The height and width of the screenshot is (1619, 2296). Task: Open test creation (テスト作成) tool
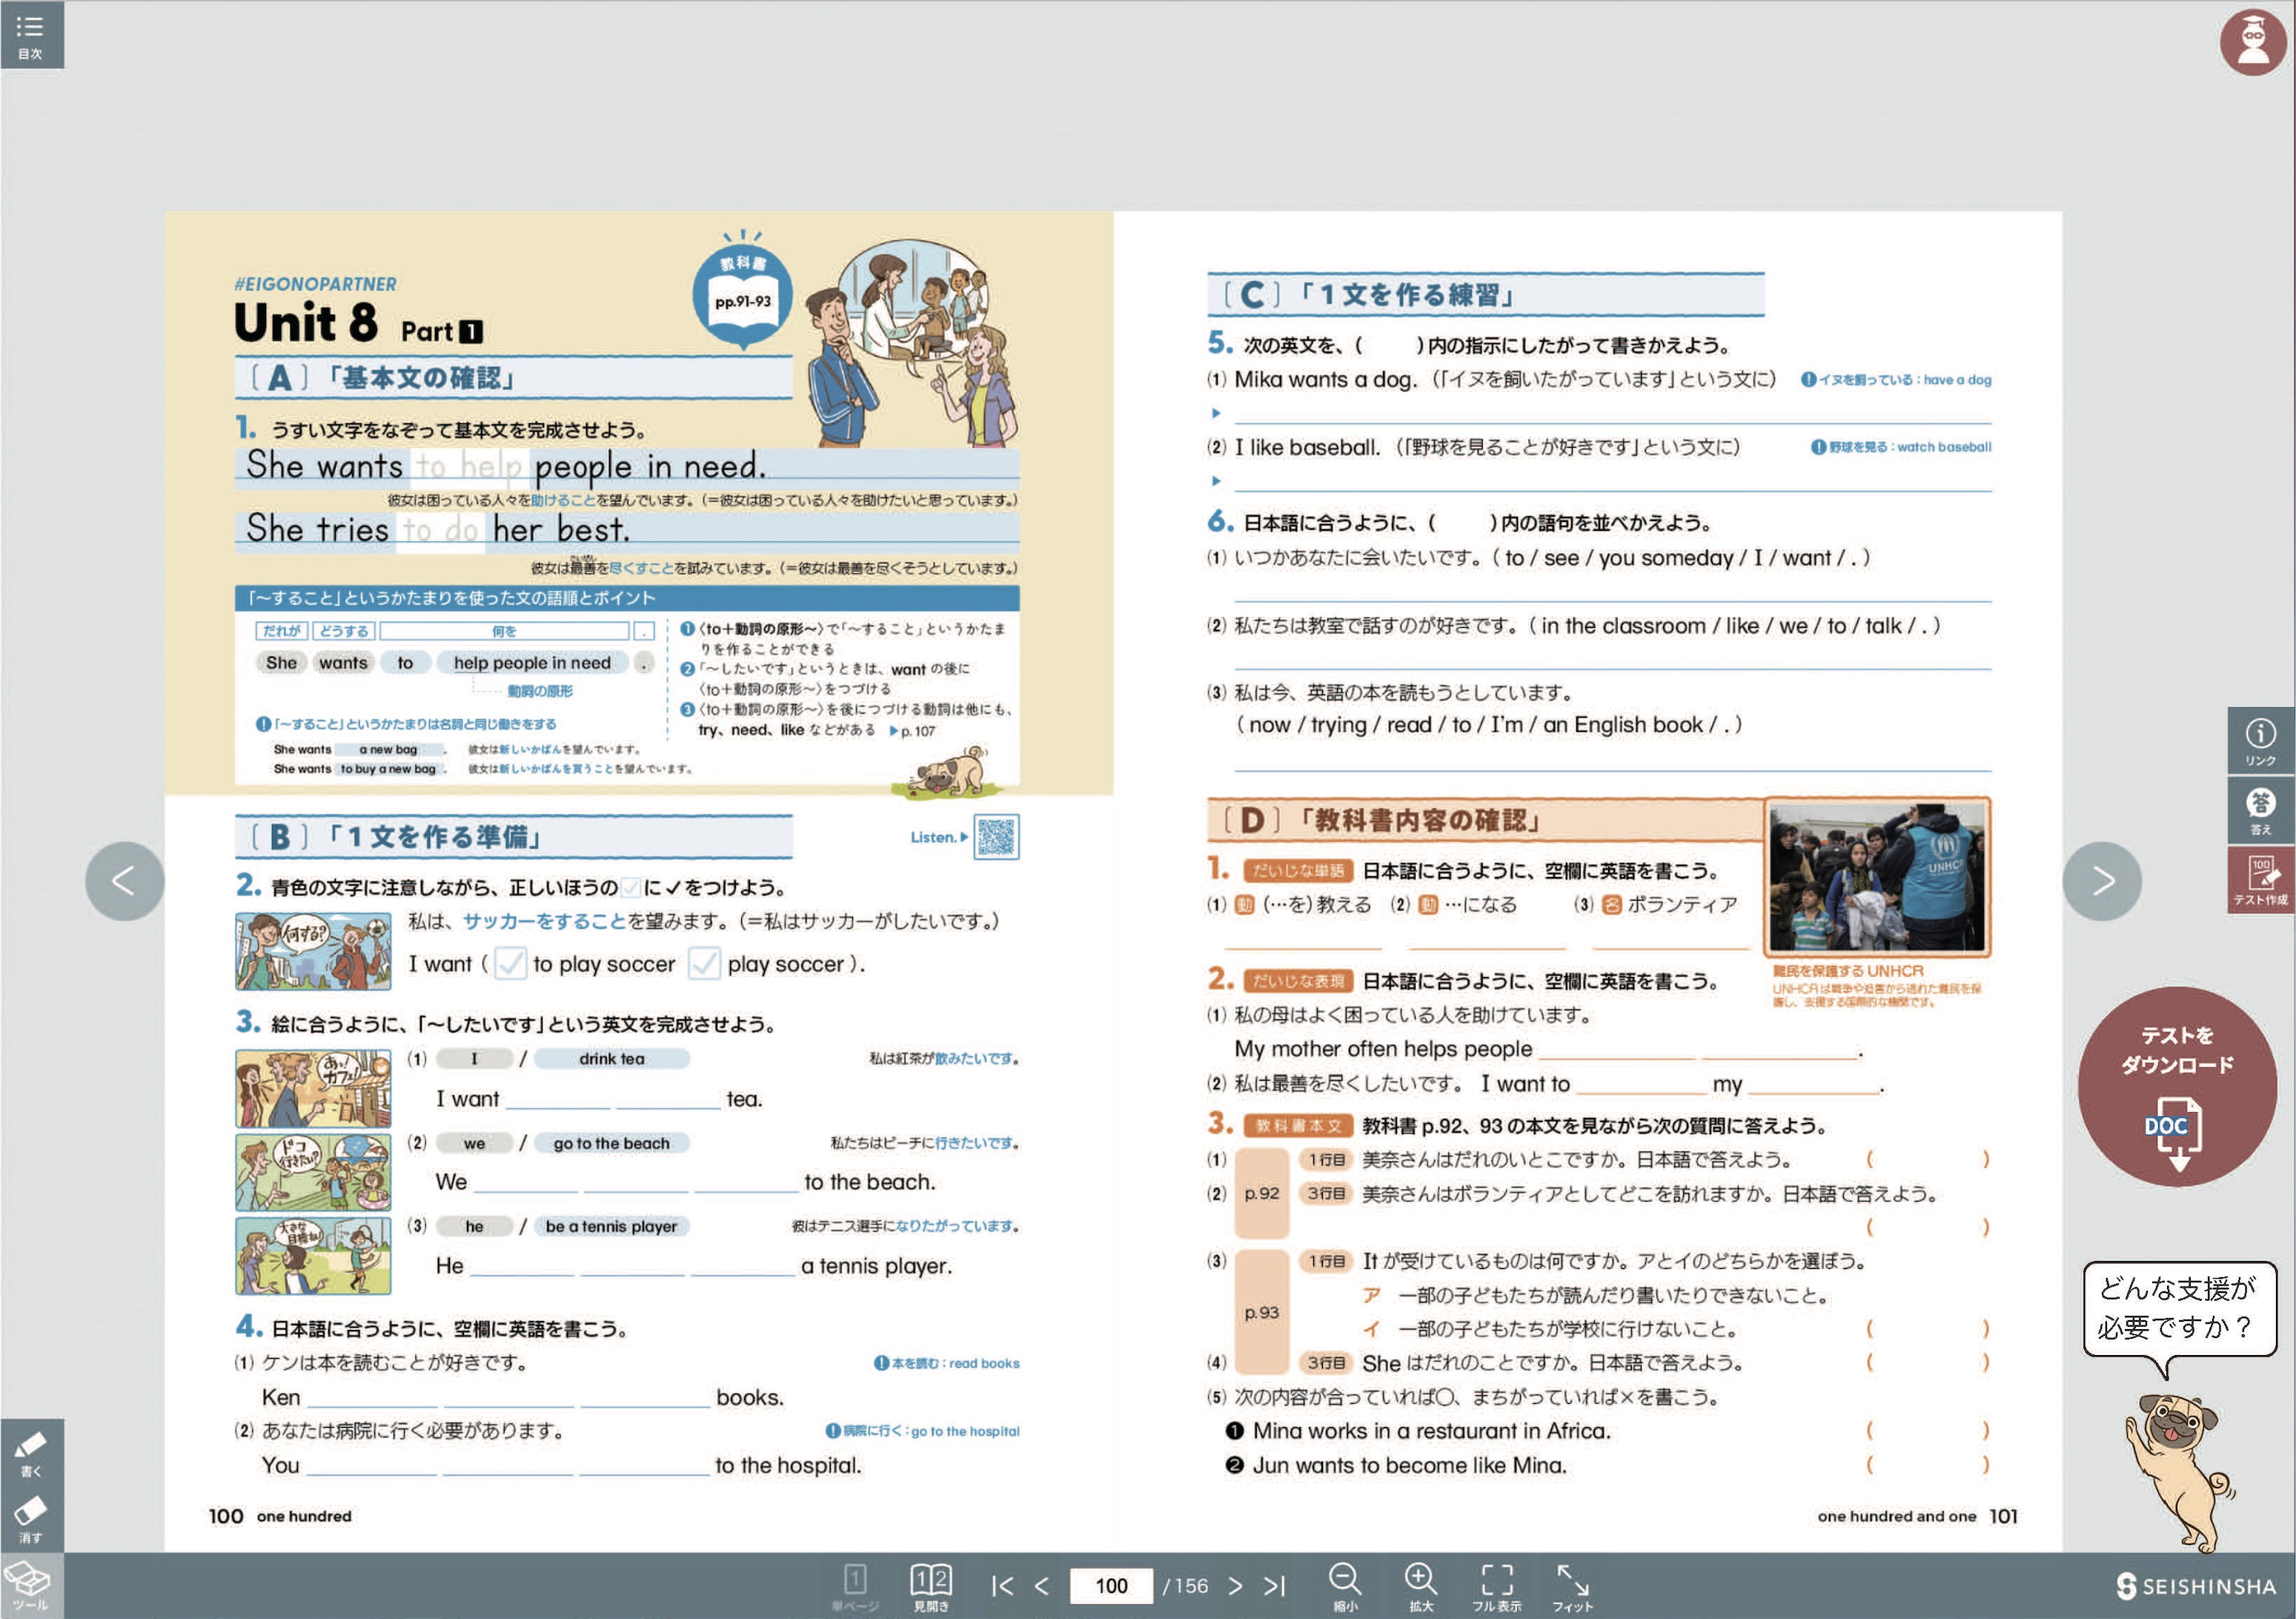pyautogui.click(x=2260, y=880)
